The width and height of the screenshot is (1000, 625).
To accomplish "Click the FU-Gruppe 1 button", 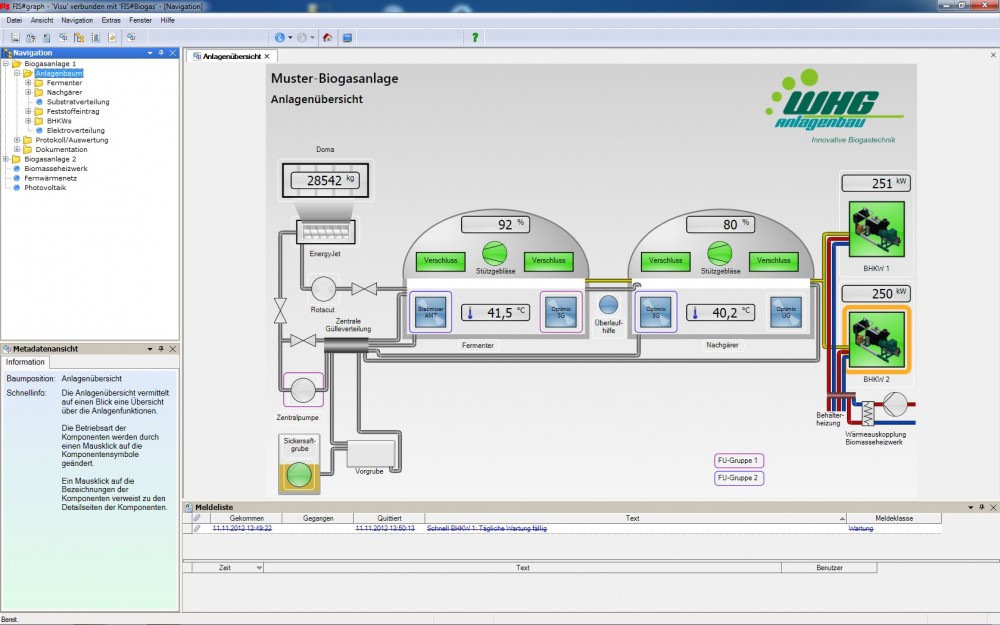I will 738,461.
